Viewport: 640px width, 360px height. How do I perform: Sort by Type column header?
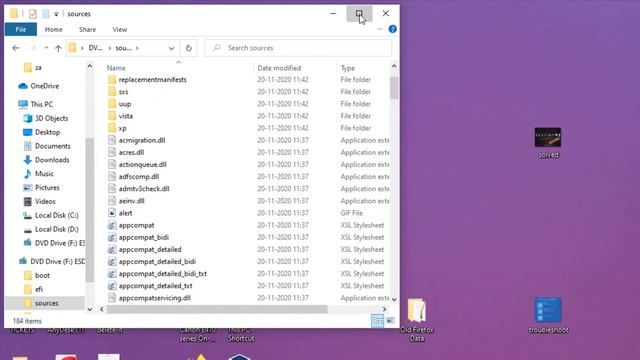point(348,68)
